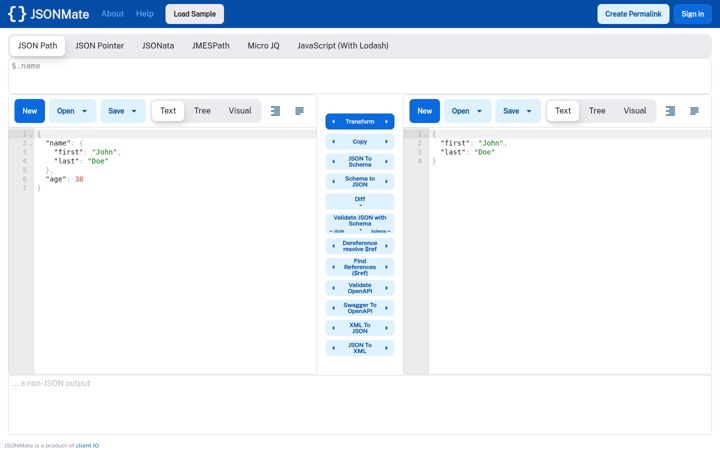Open the left editor's Open dropdown

pos(73,111)
